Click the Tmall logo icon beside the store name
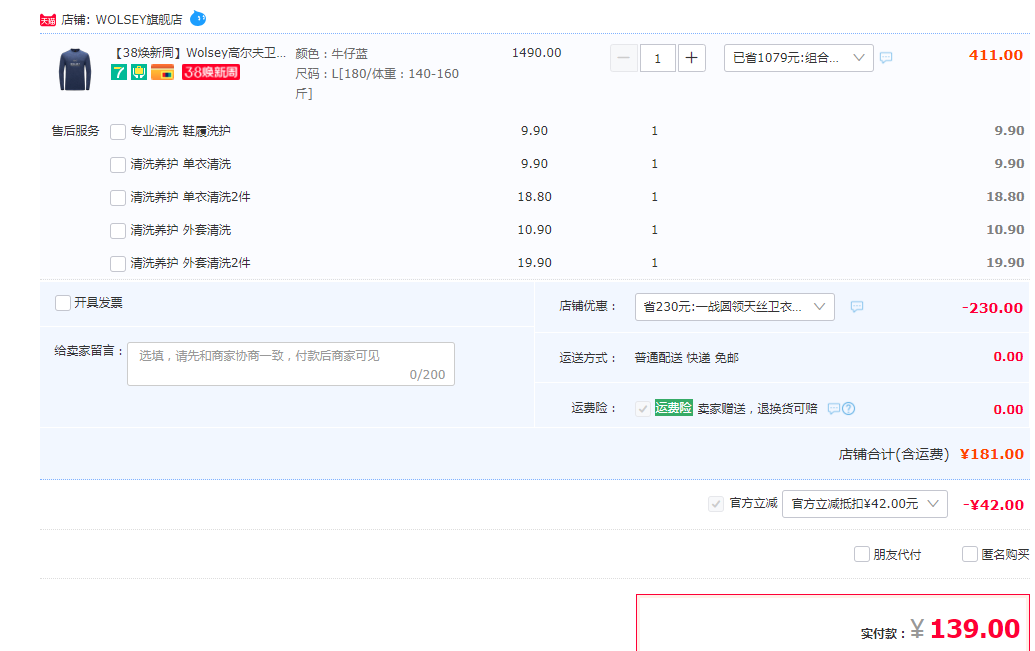This screenshot has width=1035, height=651. pos(48,20)
